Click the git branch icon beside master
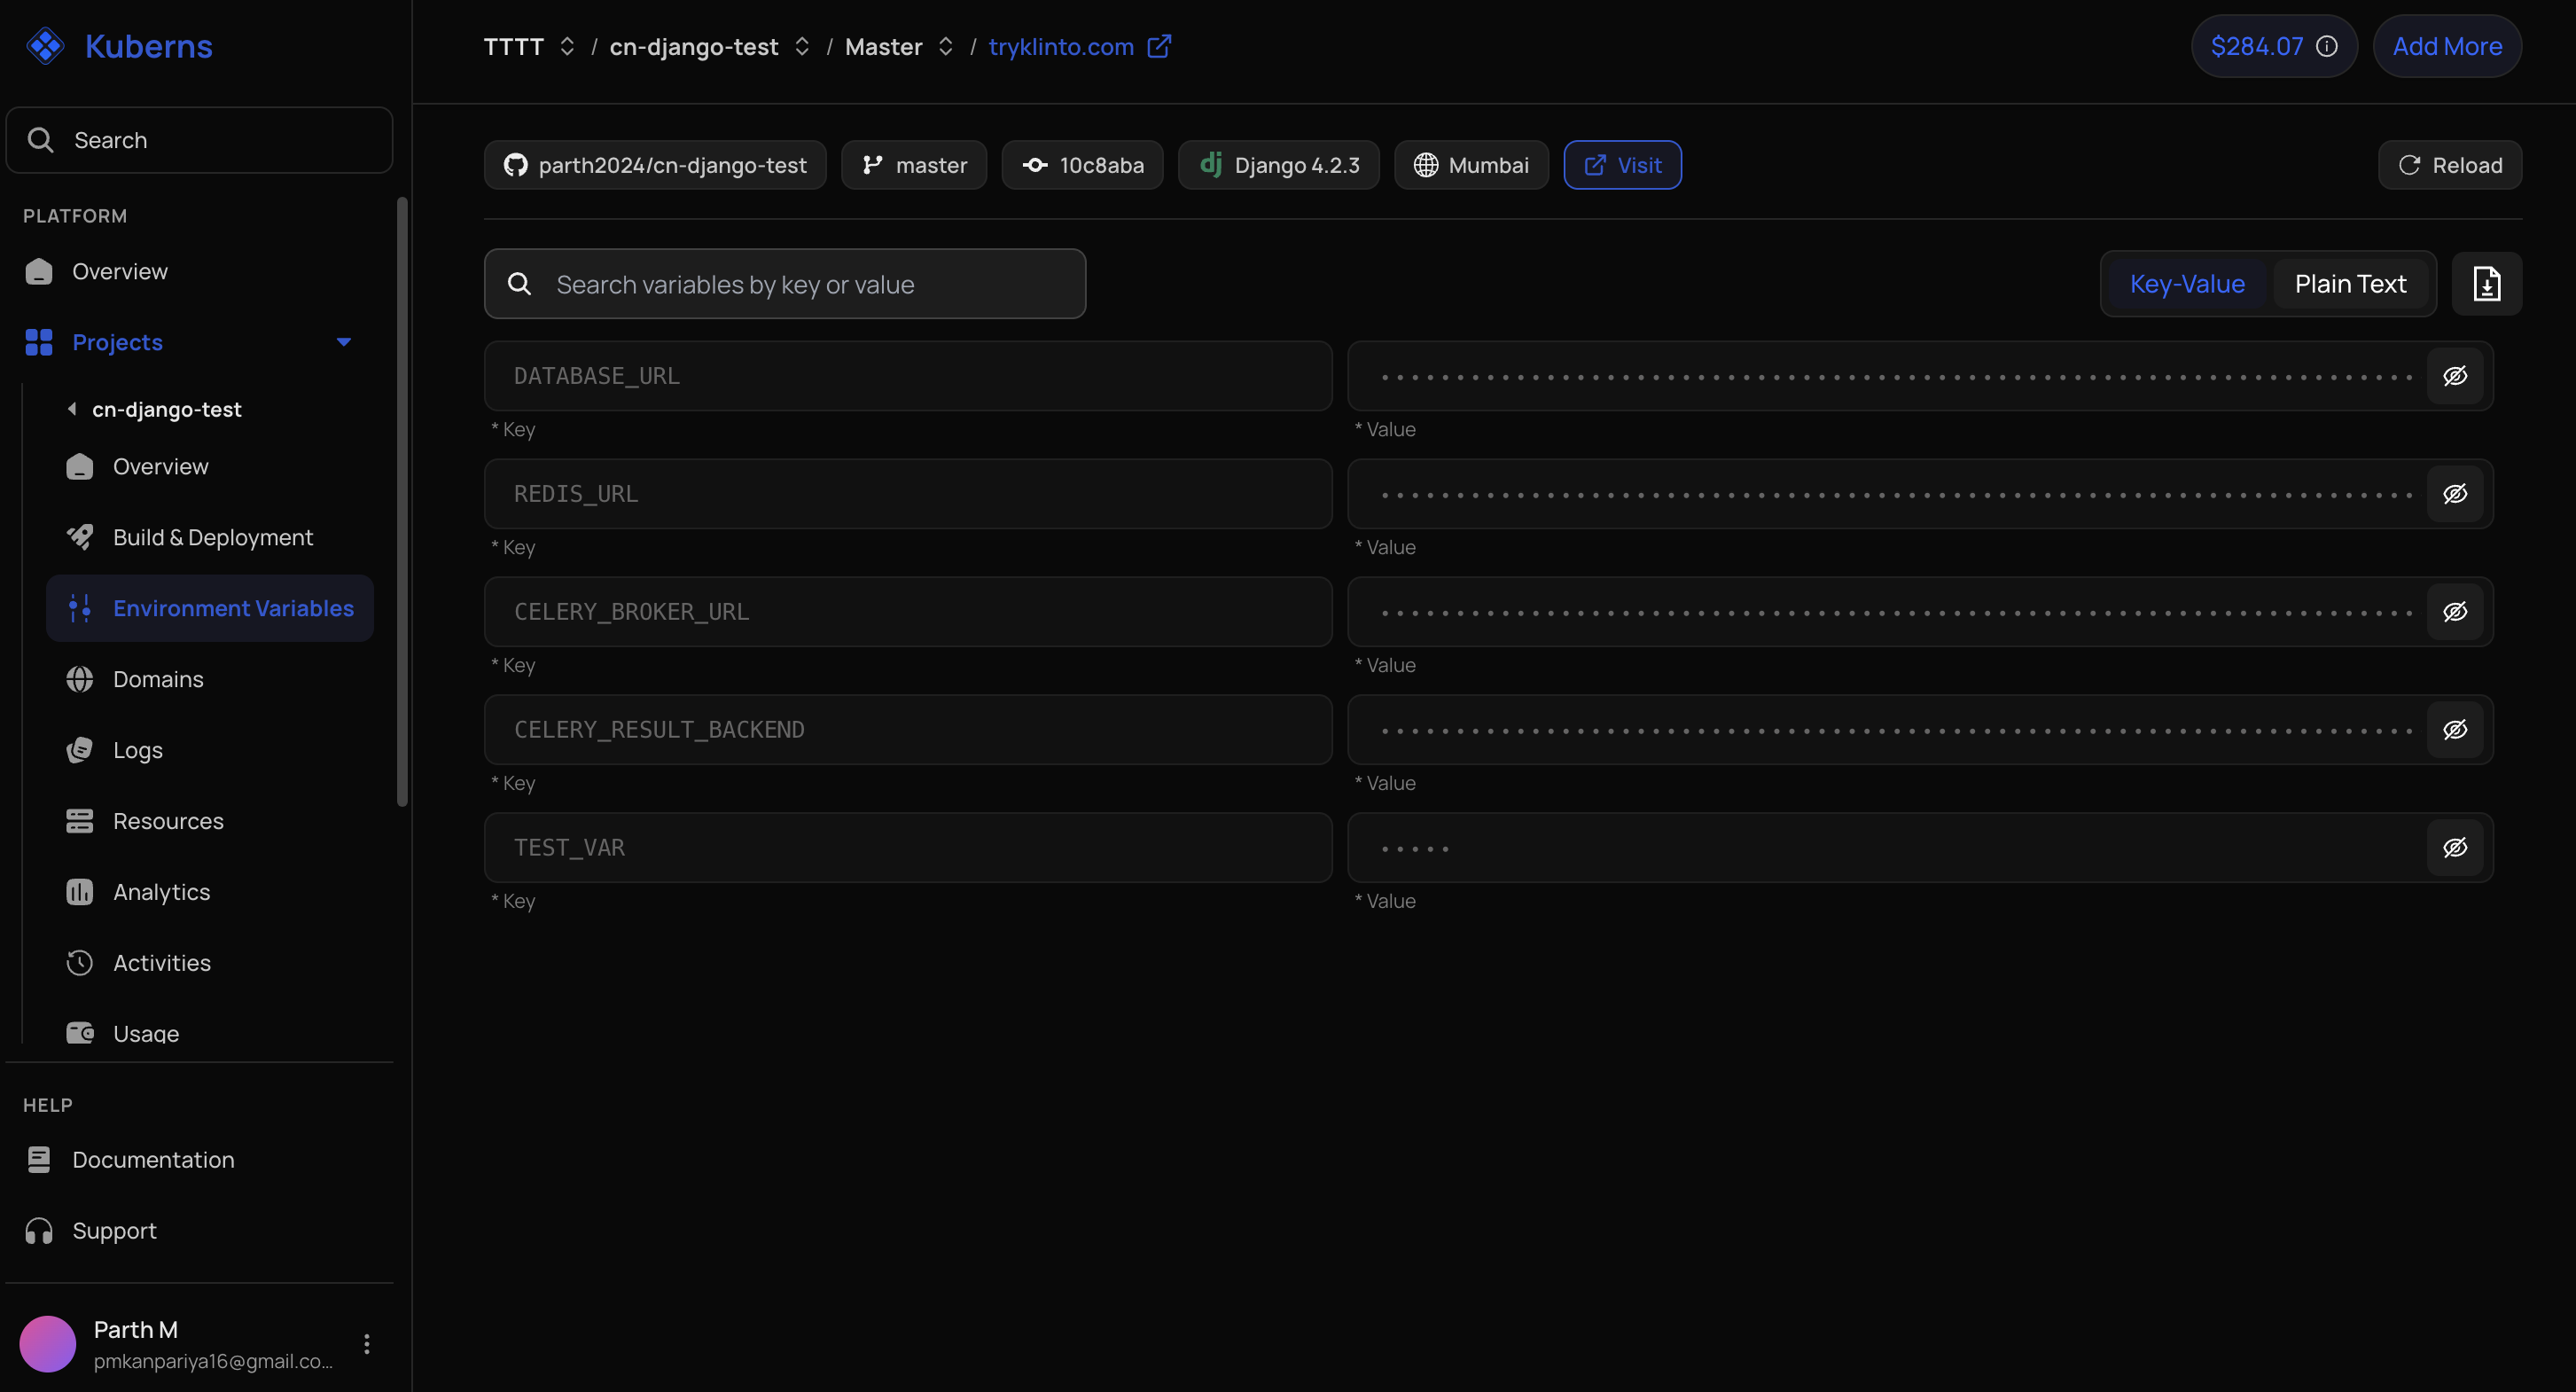The width and height of the screenshot is (2576, 1392). tap(873, 165)
